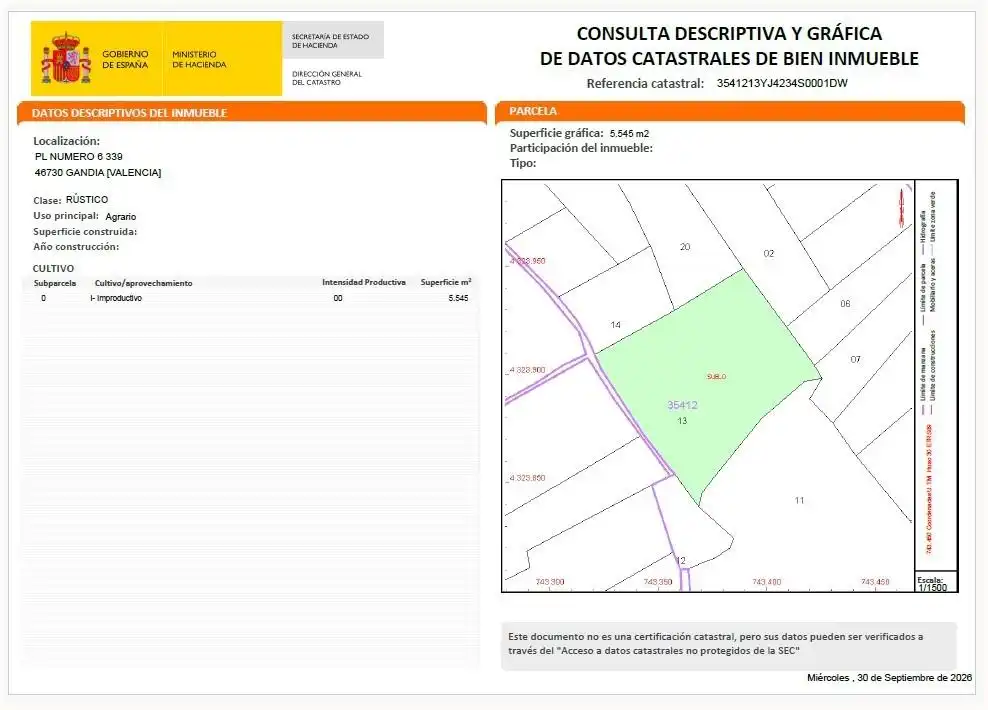988x710 pixels.
Task: Click the 'CULTIVO' section heading
Action: (x=53, y=268)
